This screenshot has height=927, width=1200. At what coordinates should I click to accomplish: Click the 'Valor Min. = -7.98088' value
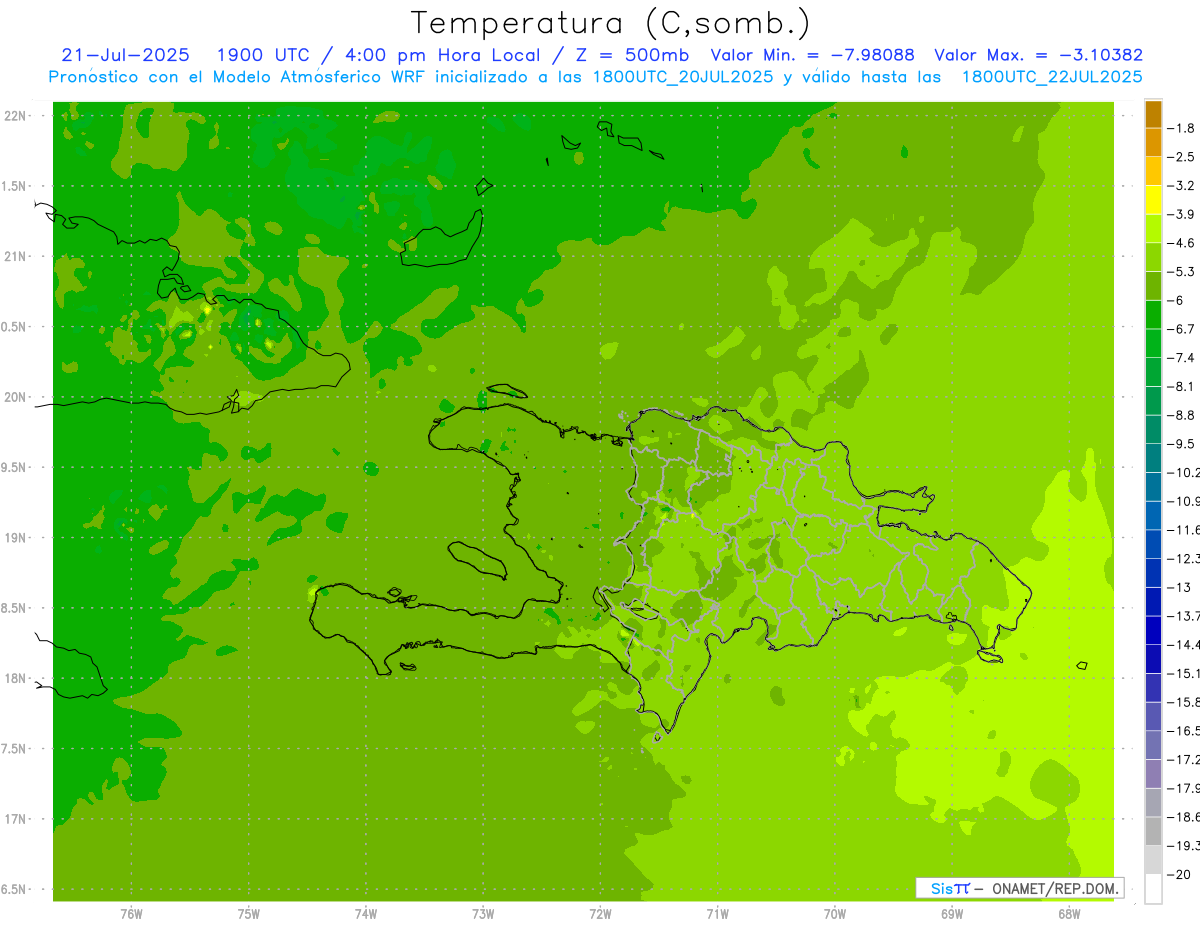coord(814,55)
